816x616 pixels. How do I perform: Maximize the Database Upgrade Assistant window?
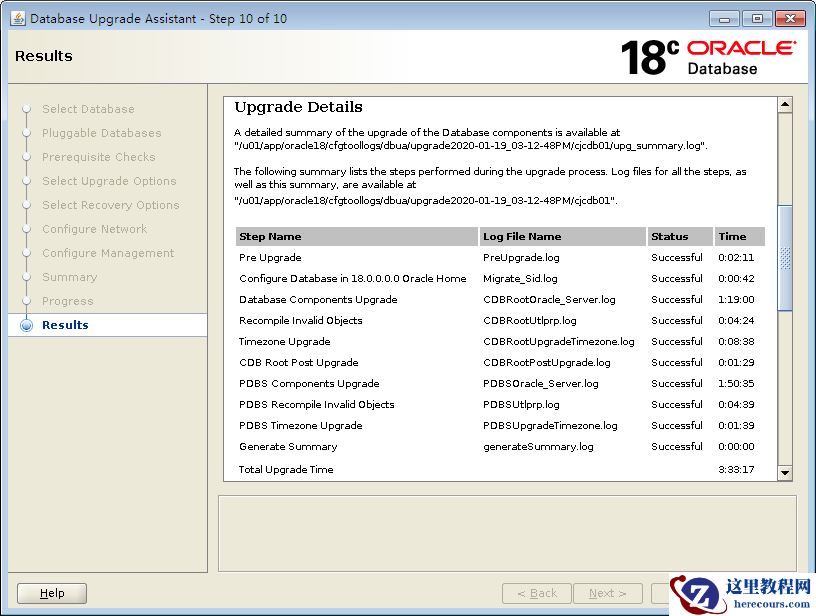coord(757,19)
